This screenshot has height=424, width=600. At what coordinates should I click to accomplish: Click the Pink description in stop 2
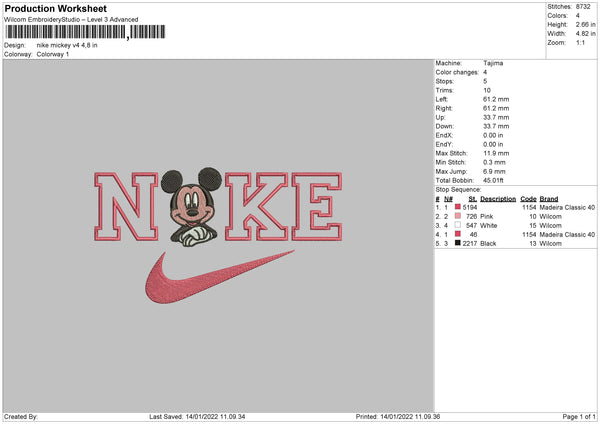point(487,217)
